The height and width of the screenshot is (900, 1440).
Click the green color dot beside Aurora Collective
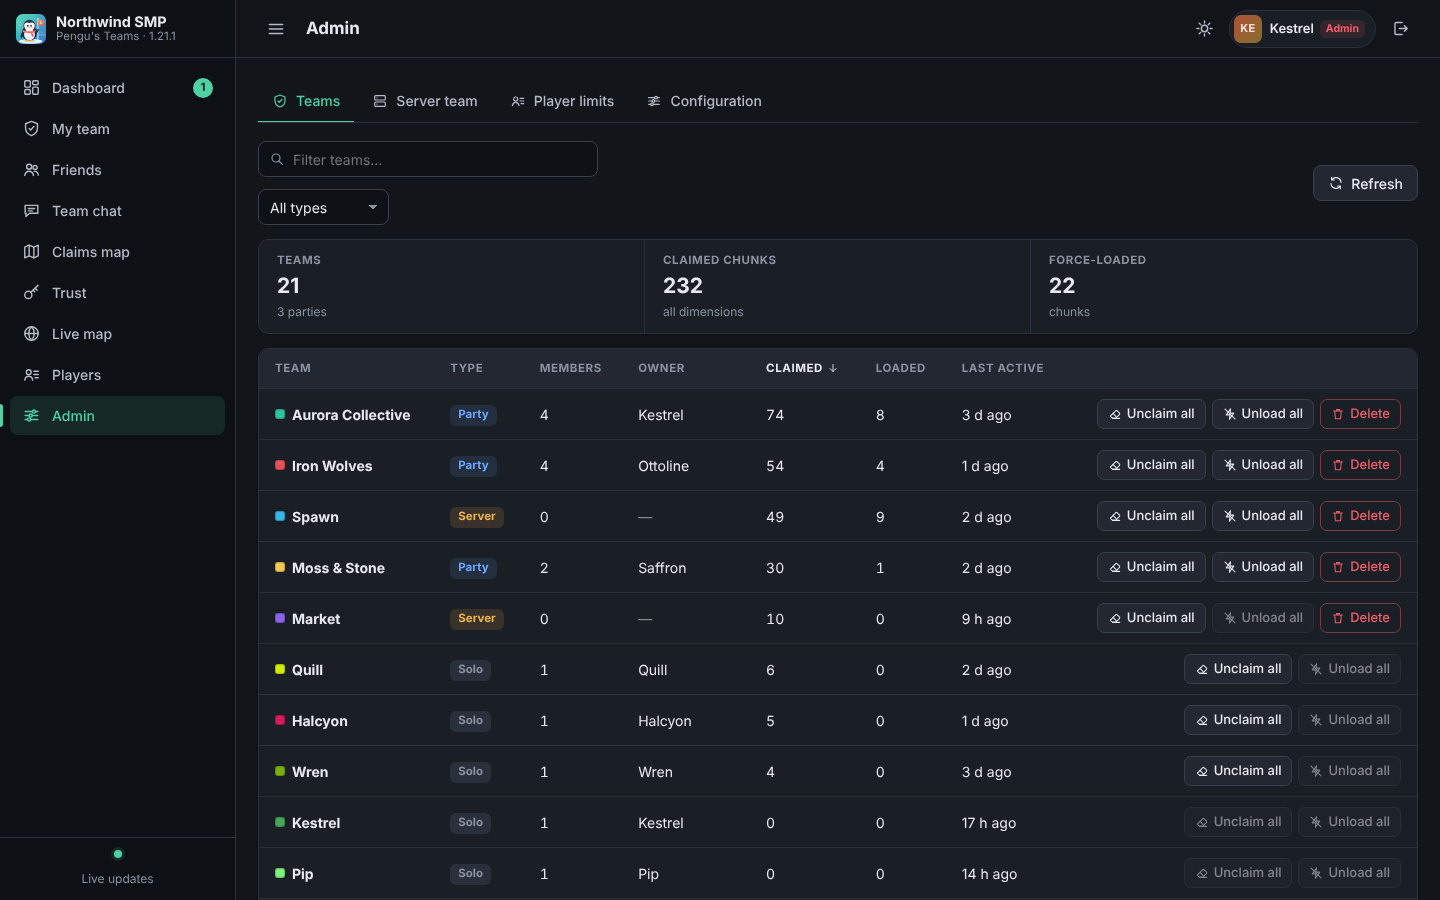[x=280, y=414]
